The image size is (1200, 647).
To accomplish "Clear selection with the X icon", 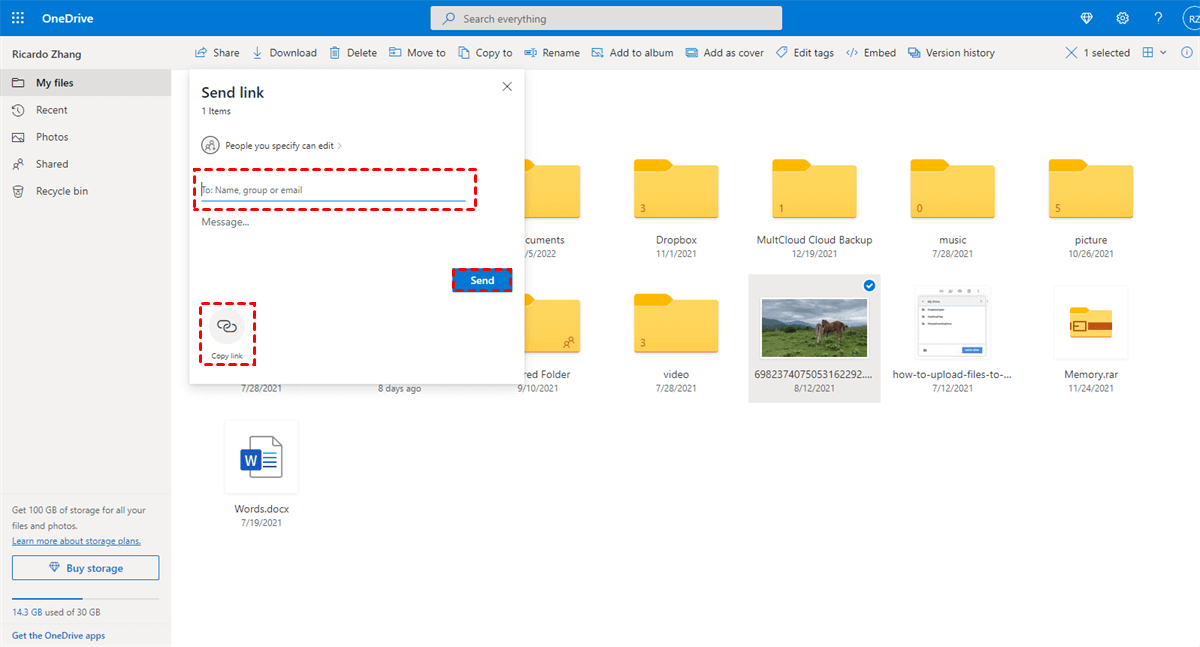I will (x=1071, y=53).
